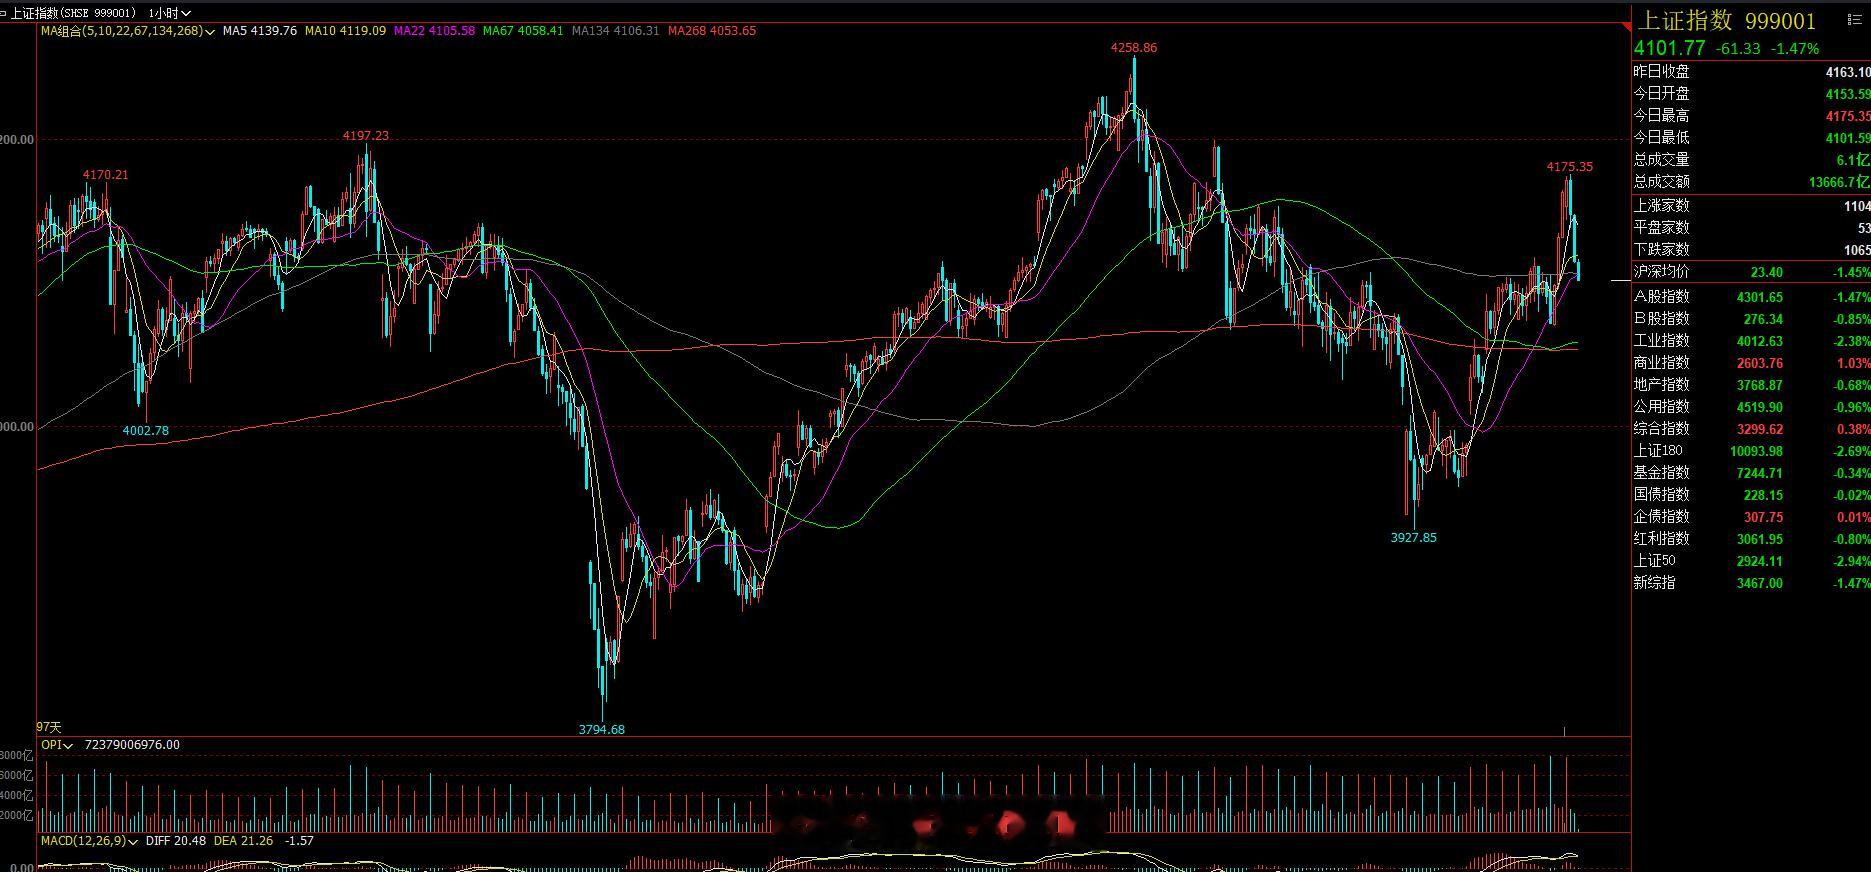
Task: Expand the MA组合 indicator dropdown
Action: (x=128, y=31)
